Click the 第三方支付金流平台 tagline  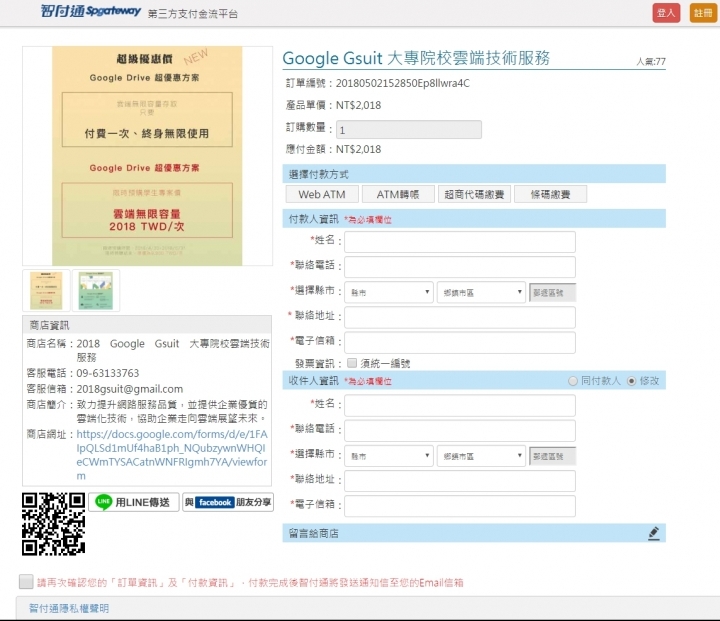click(x=193, y=14)
